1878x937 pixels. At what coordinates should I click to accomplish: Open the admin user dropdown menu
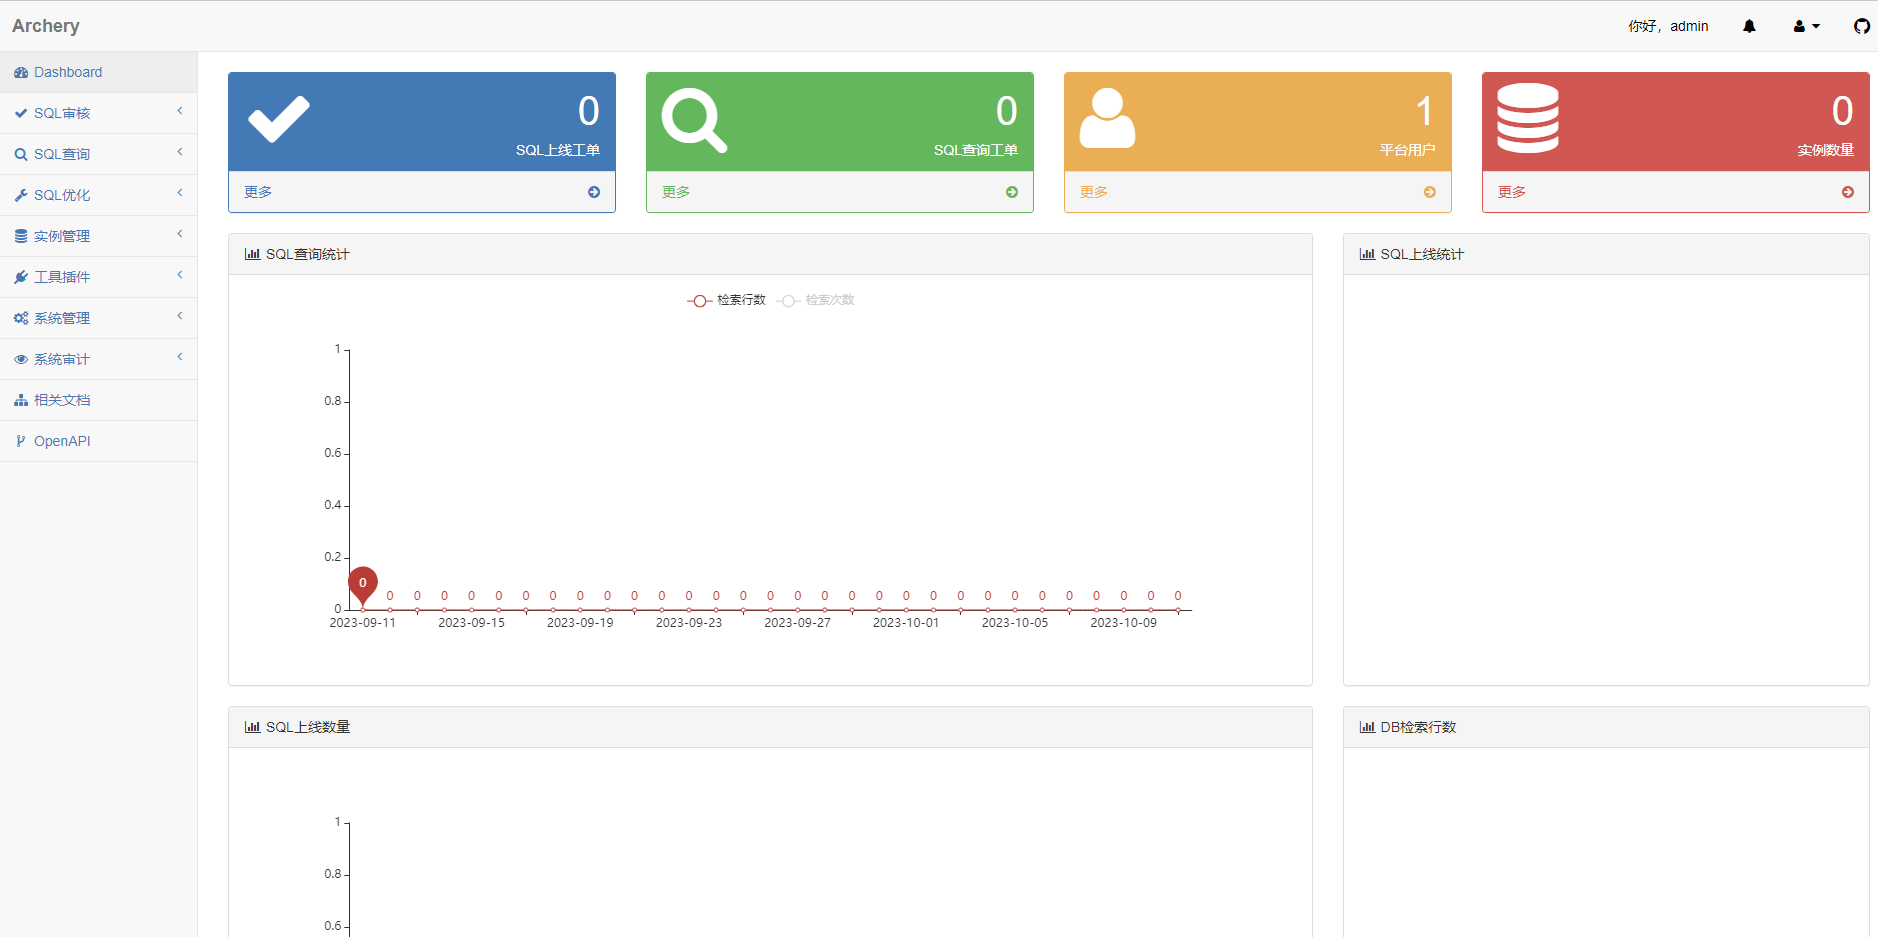[x=1806, y=27]
